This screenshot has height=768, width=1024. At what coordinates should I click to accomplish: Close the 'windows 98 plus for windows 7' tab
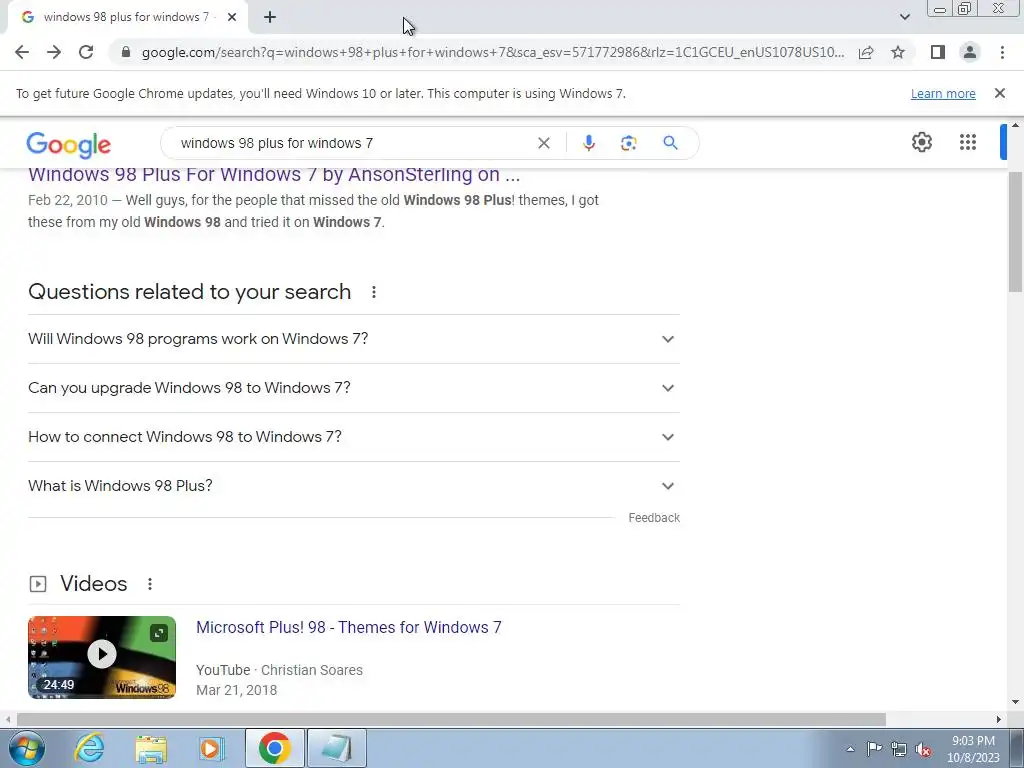[x=232, y=18]
